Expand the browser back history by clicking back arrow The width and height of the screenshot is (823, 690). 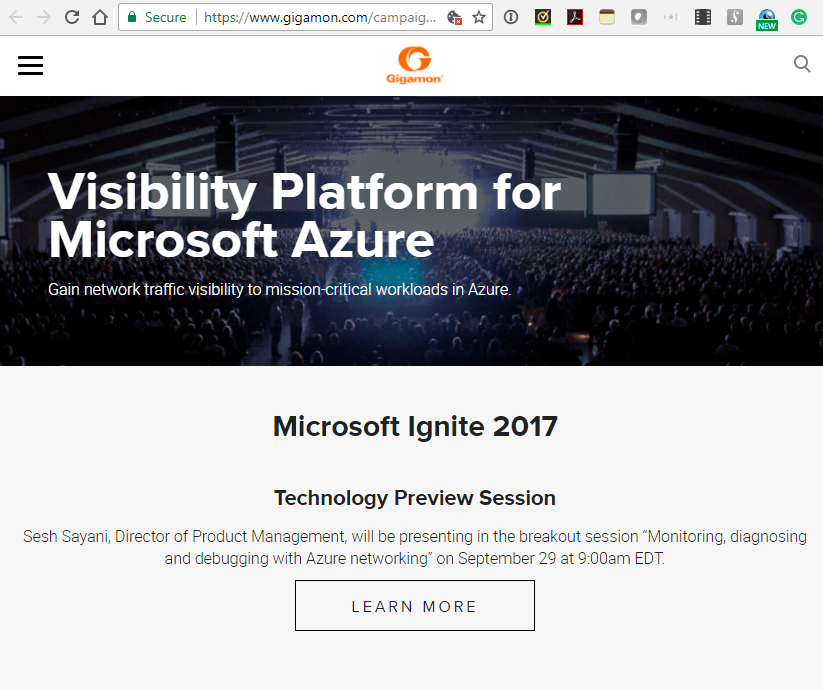click(15, 17)
